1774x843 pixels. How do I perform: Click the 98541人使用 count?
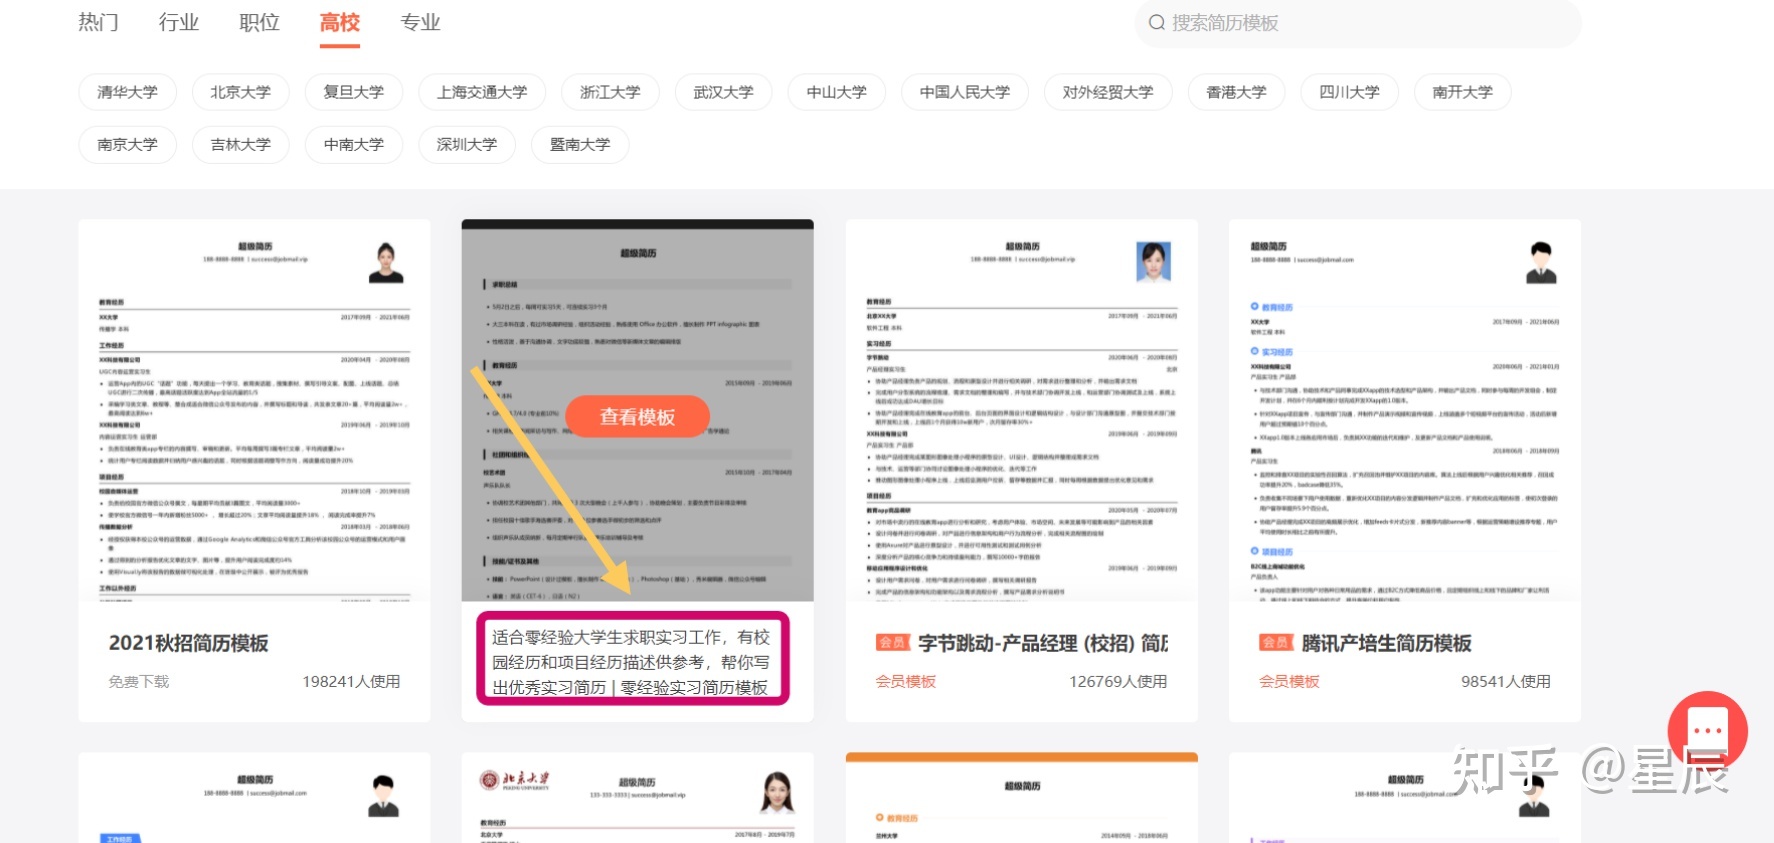click(x=1505, y=681)
